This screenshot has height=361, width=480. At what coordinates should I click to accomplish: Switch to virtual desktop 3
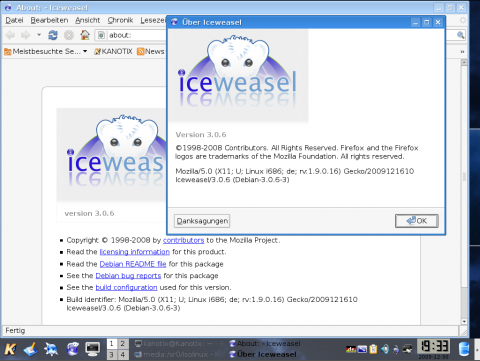(112, 354)
